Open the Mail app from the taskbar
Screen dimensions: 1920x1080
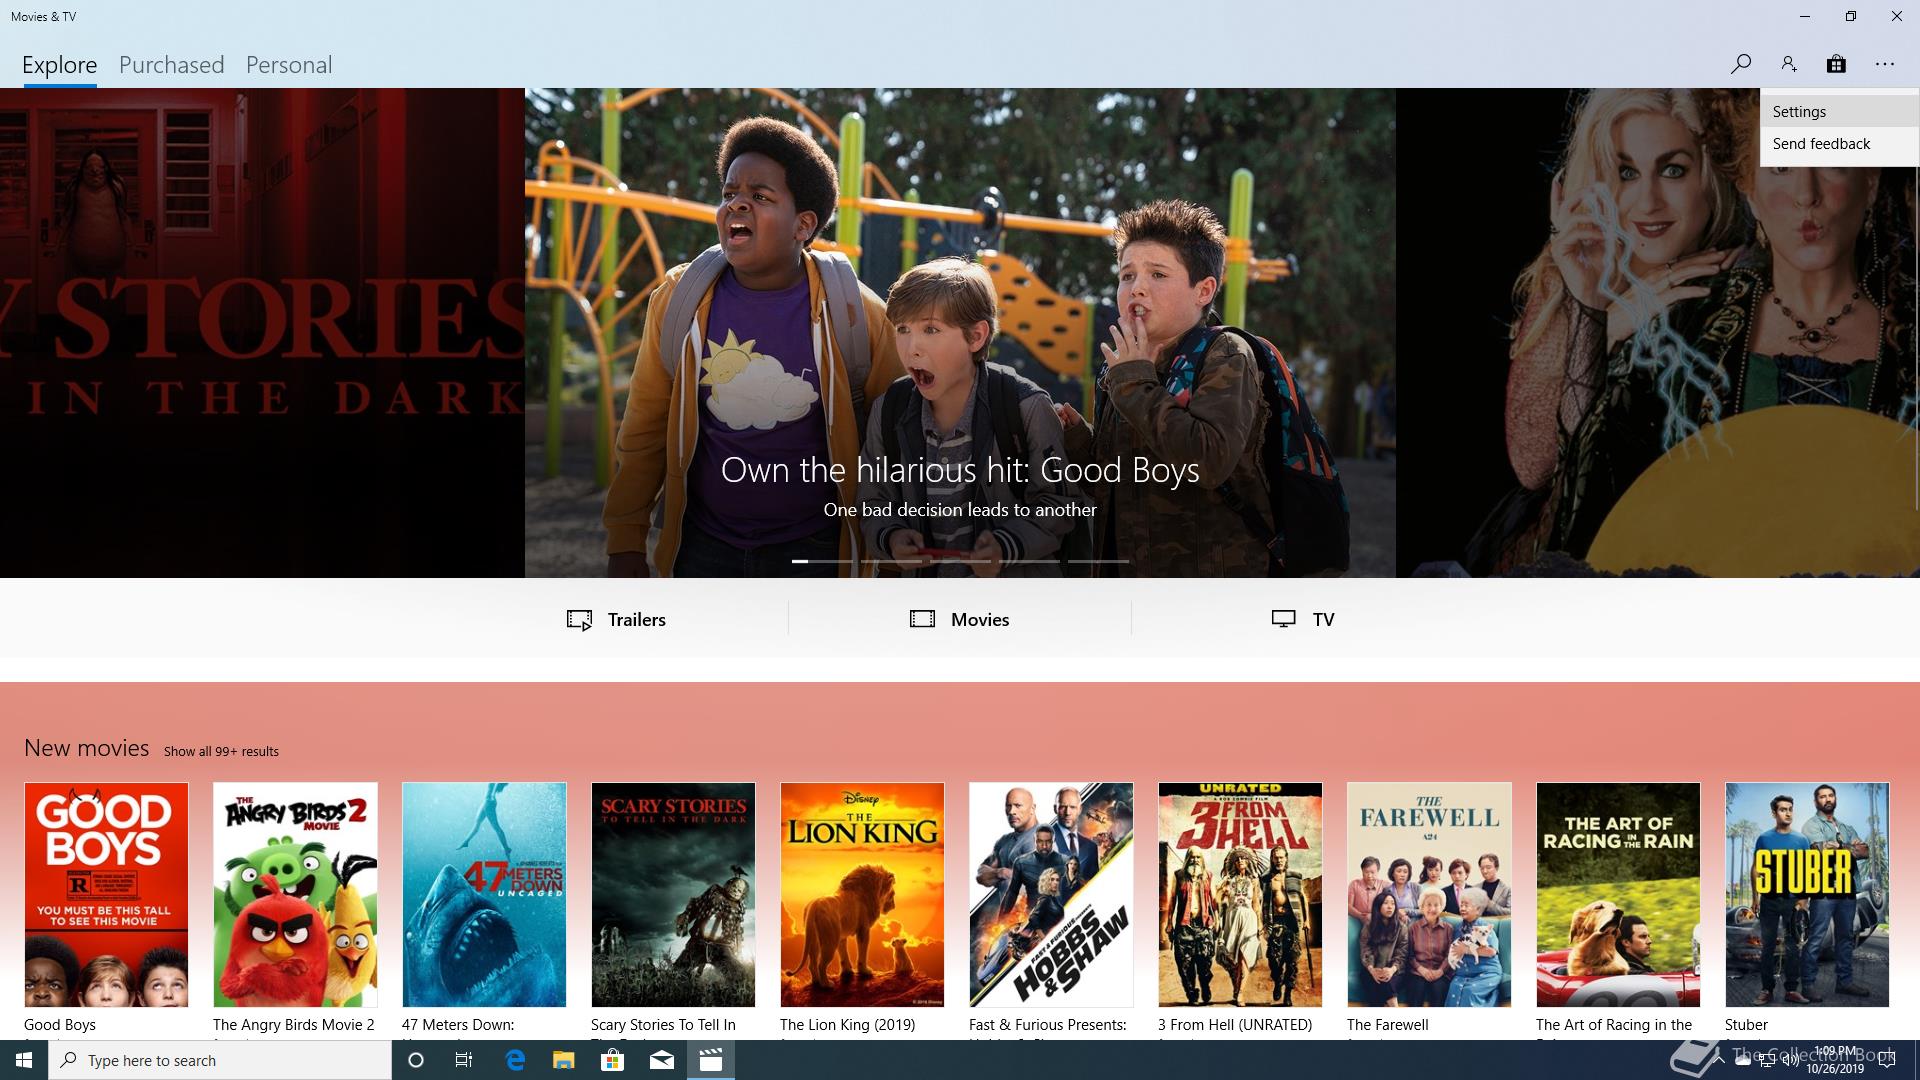pos(662,1060)
